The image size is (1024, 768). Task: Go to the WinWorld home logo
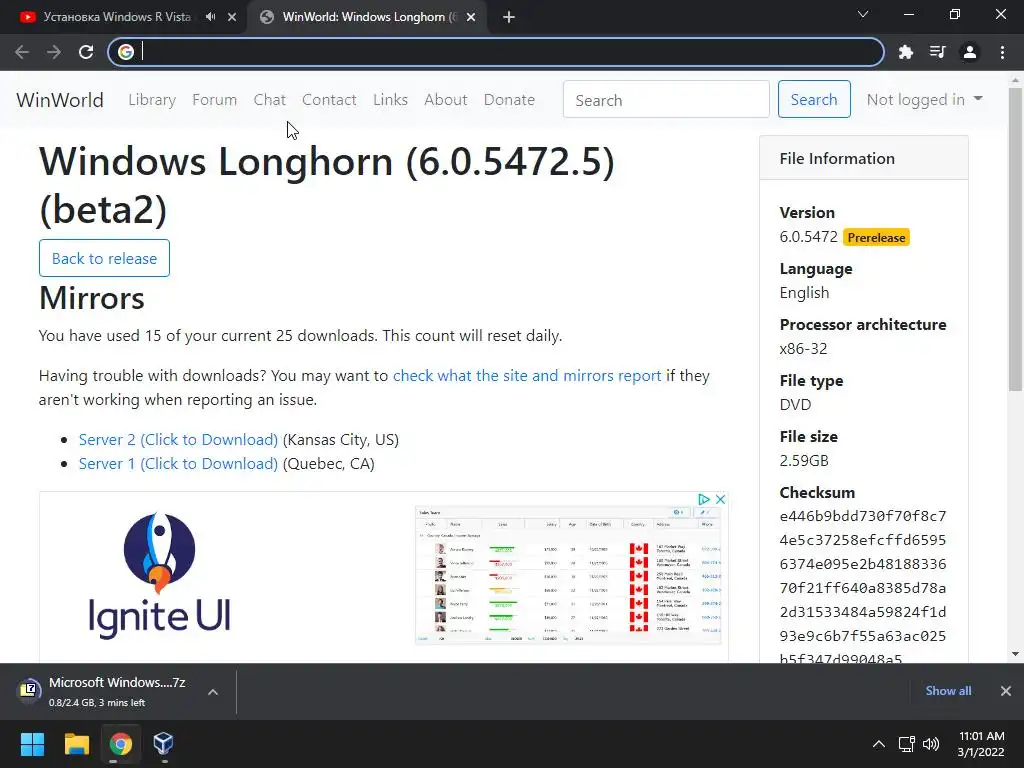click(60, 100)
